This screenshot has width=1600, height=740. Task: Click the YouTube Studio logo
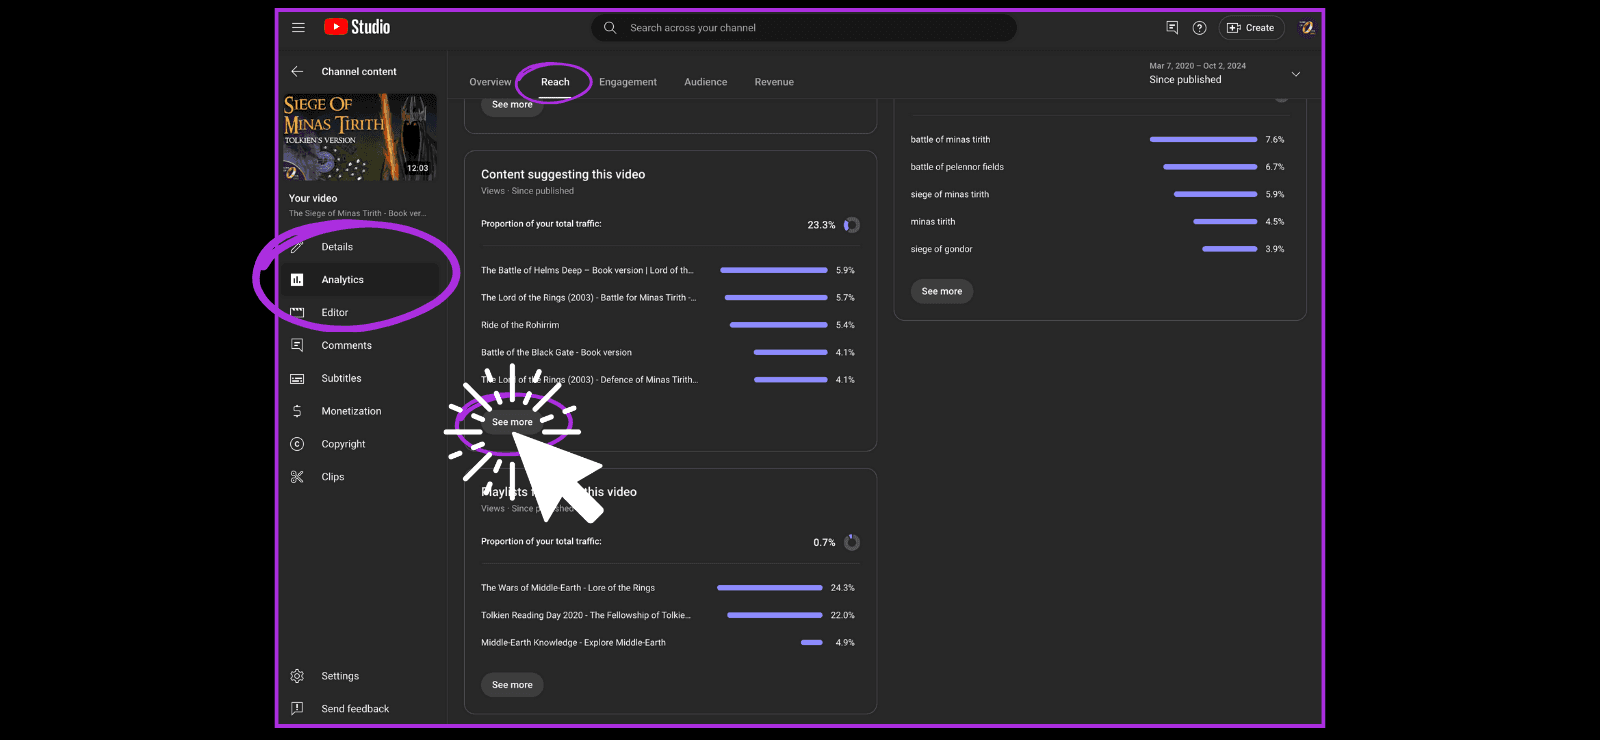point(357,28)
